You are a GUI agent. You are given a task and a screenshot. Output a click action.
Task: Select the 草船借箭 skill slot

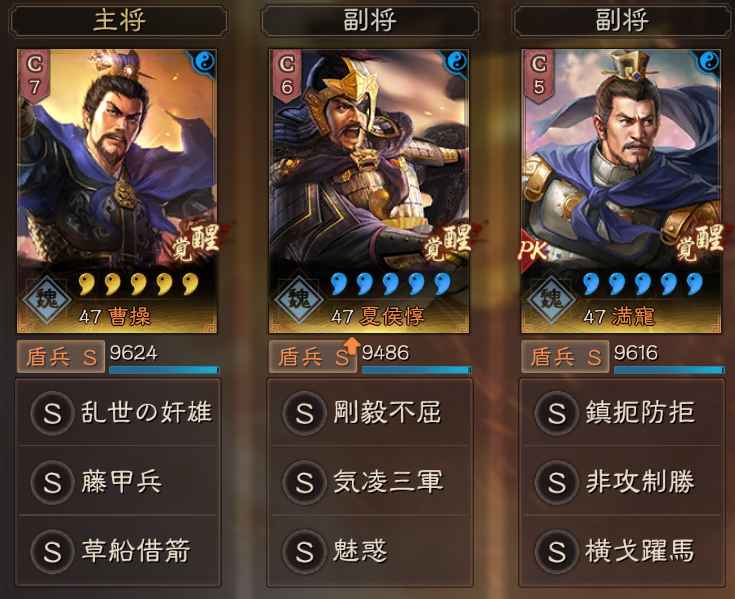point(118,551)
